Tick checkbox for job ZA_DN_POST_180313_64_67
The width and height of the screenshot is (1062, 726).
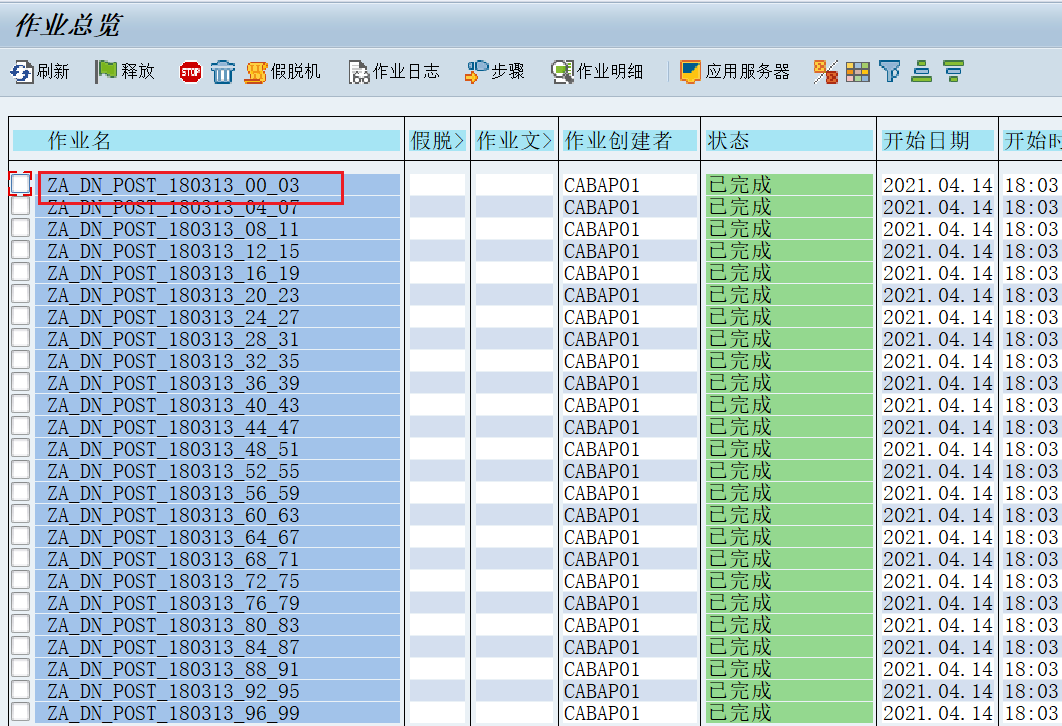[20, 536]
